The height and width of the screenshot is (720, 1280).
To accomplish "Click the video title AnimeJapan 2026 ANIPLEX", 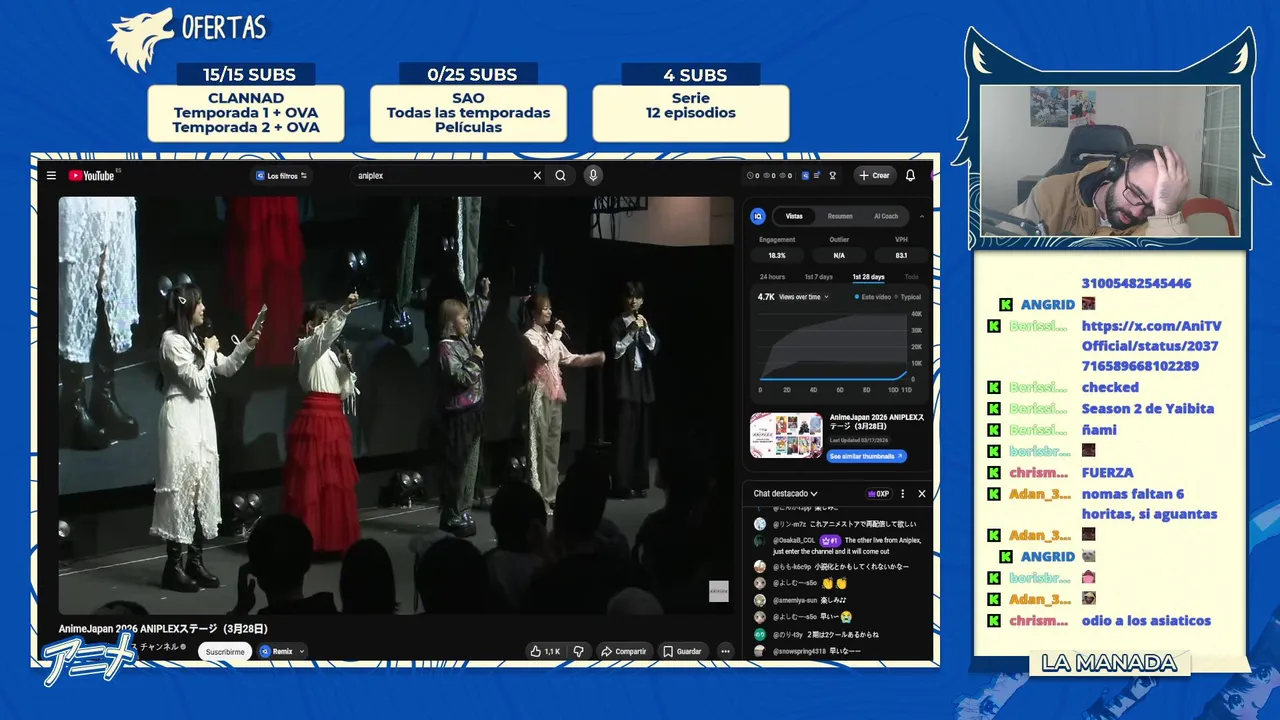I will [163, 628].
